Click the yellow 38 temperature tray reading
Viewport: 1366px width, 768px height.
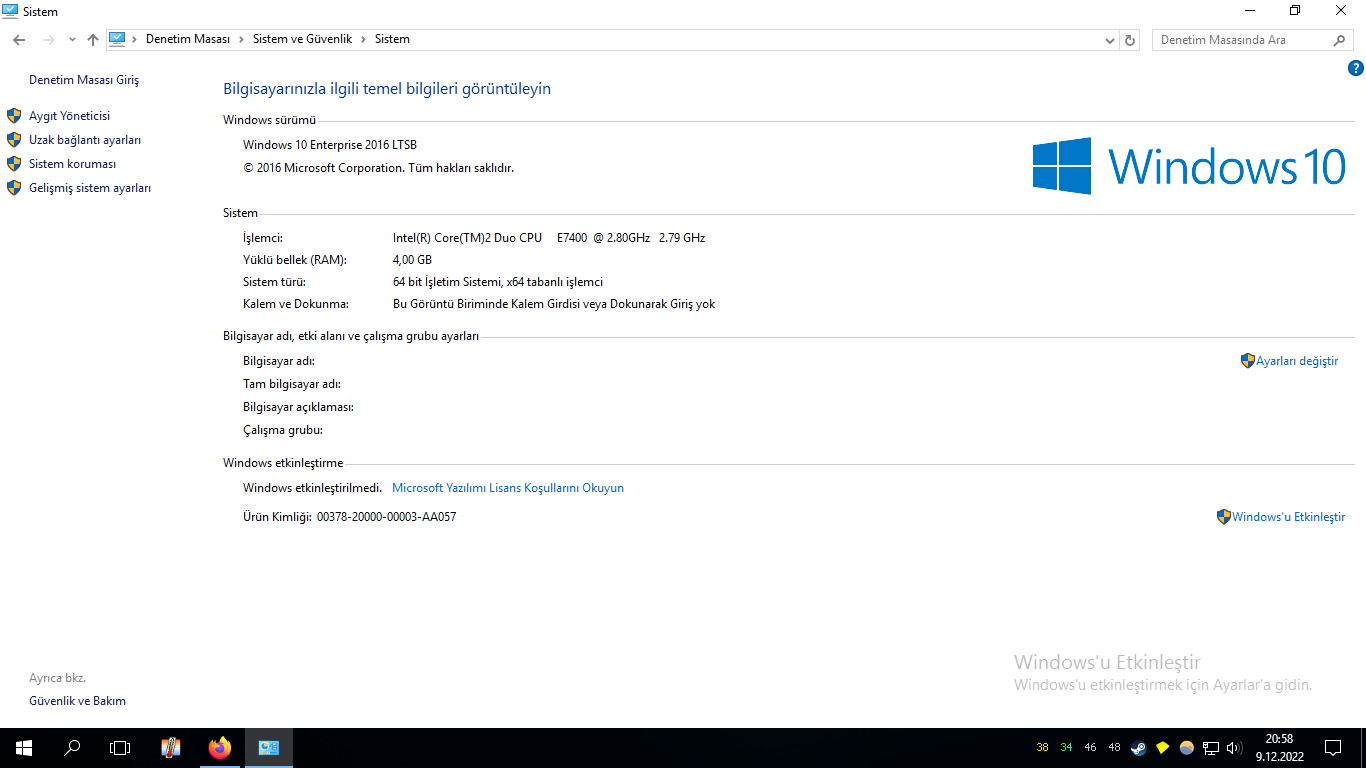click(1043, 748)
